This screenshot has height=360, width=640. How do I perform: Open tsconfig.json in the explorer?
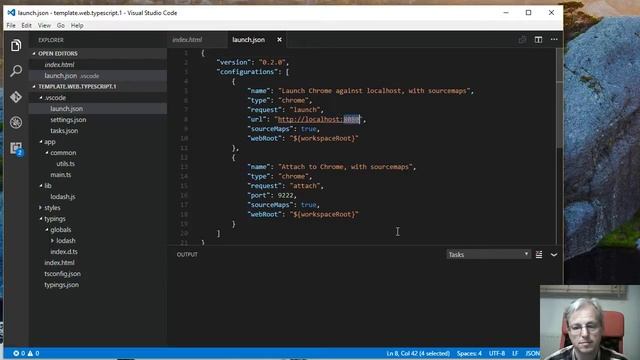(62, 274)
